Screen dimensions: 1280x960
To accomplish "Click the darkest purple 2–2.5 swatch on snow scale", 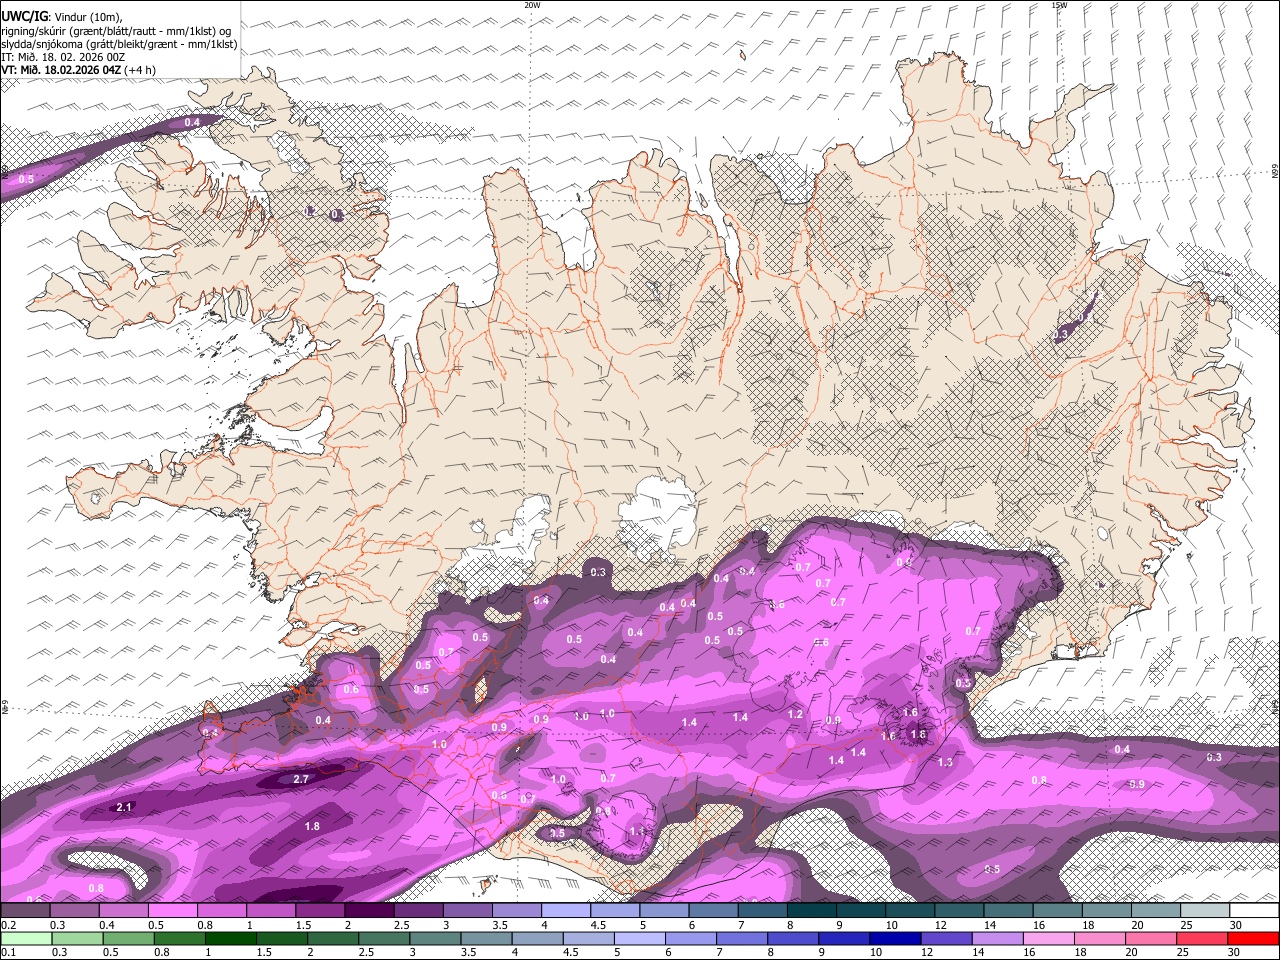I will (369, 911).
